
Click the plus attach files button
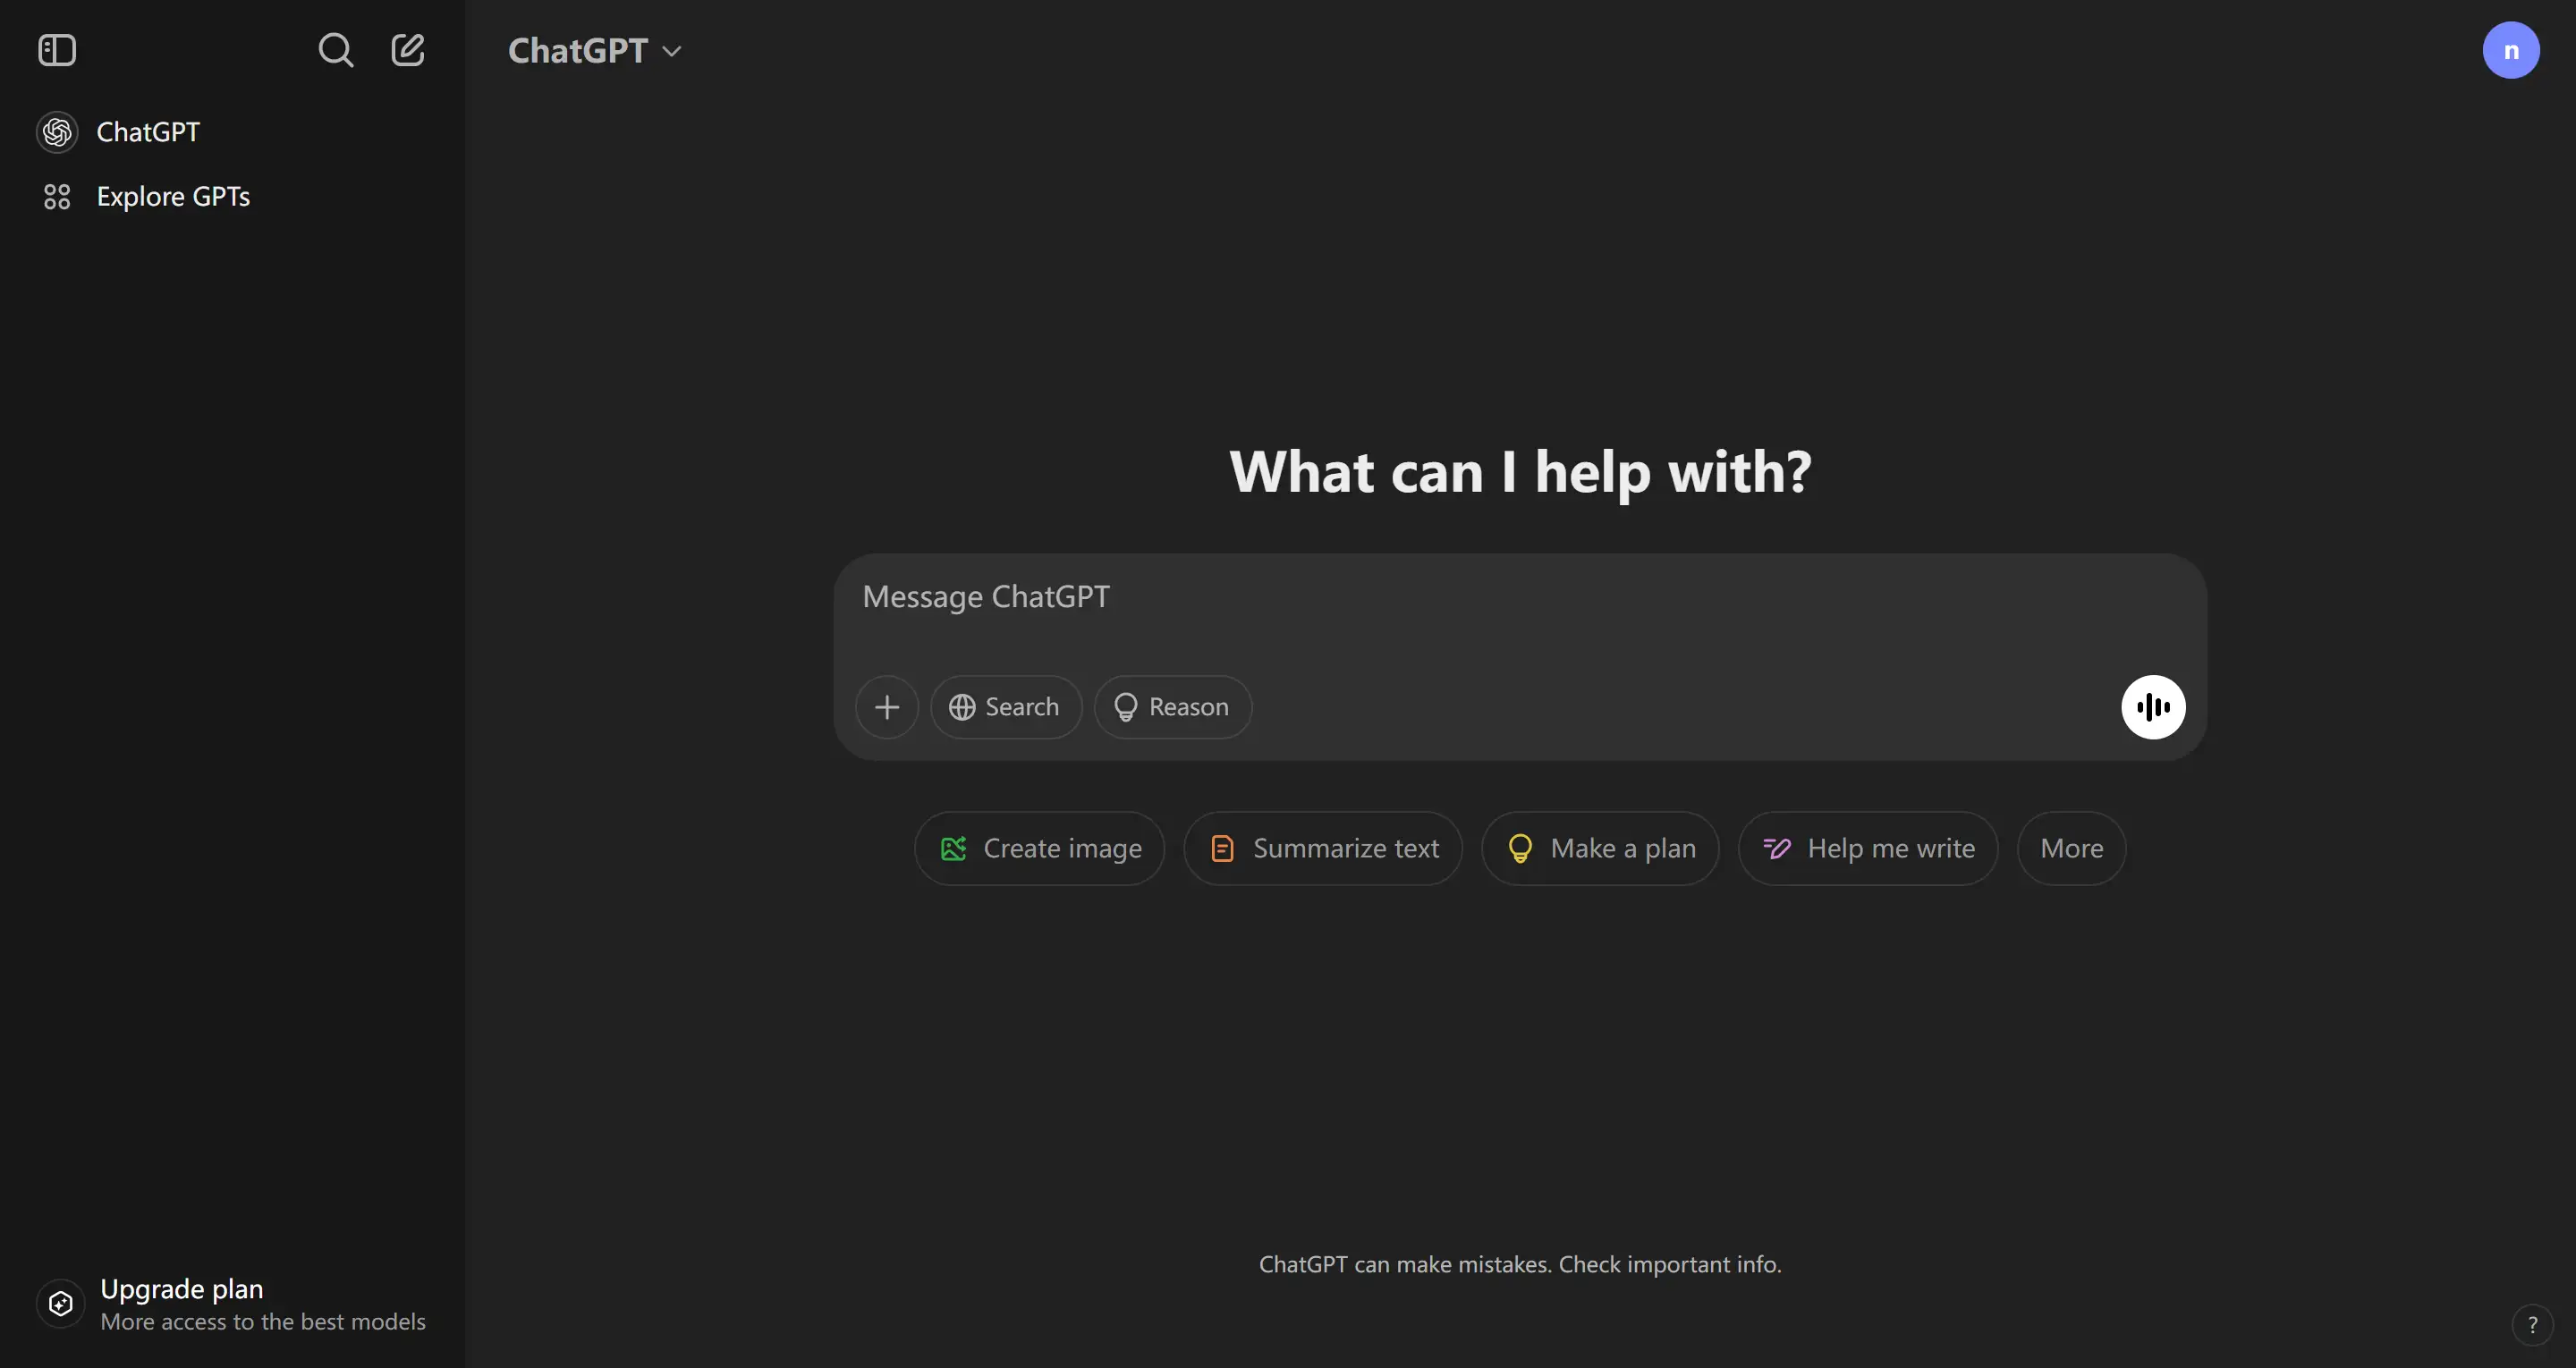click(887, 707)
